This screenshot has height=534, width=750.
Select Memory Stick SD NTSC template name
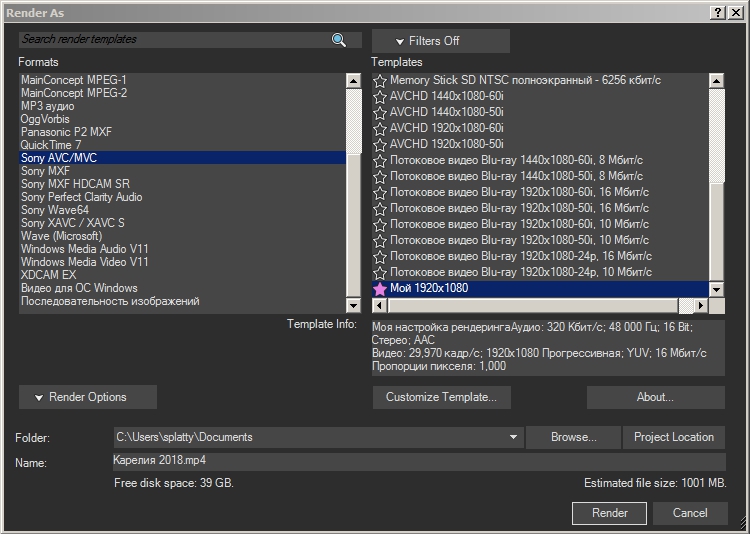525,80
